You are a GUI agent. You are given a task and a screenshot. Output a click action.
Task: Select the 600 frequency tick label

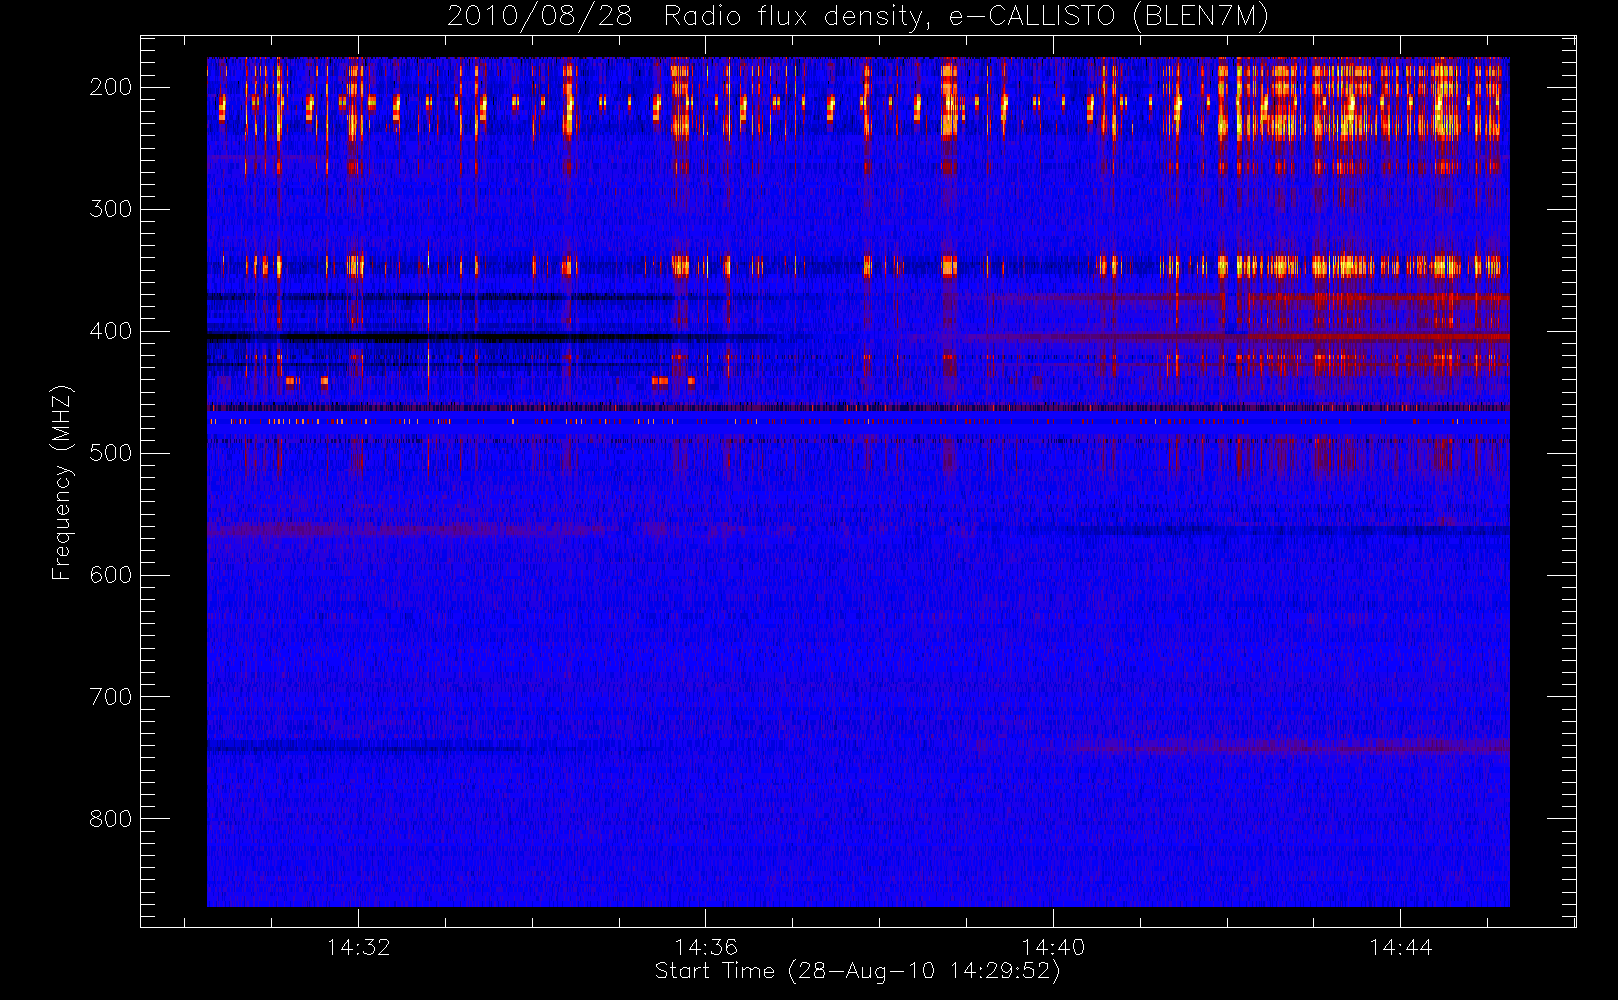pos(110,575)
